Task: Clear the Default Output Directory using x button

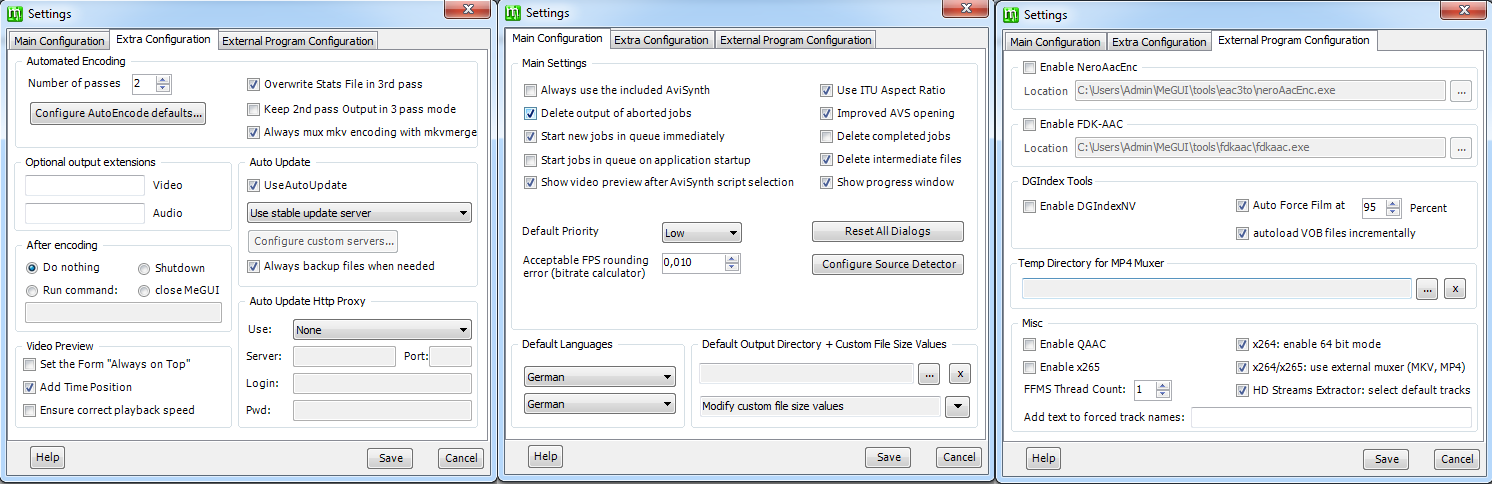Action: point(958,374)
